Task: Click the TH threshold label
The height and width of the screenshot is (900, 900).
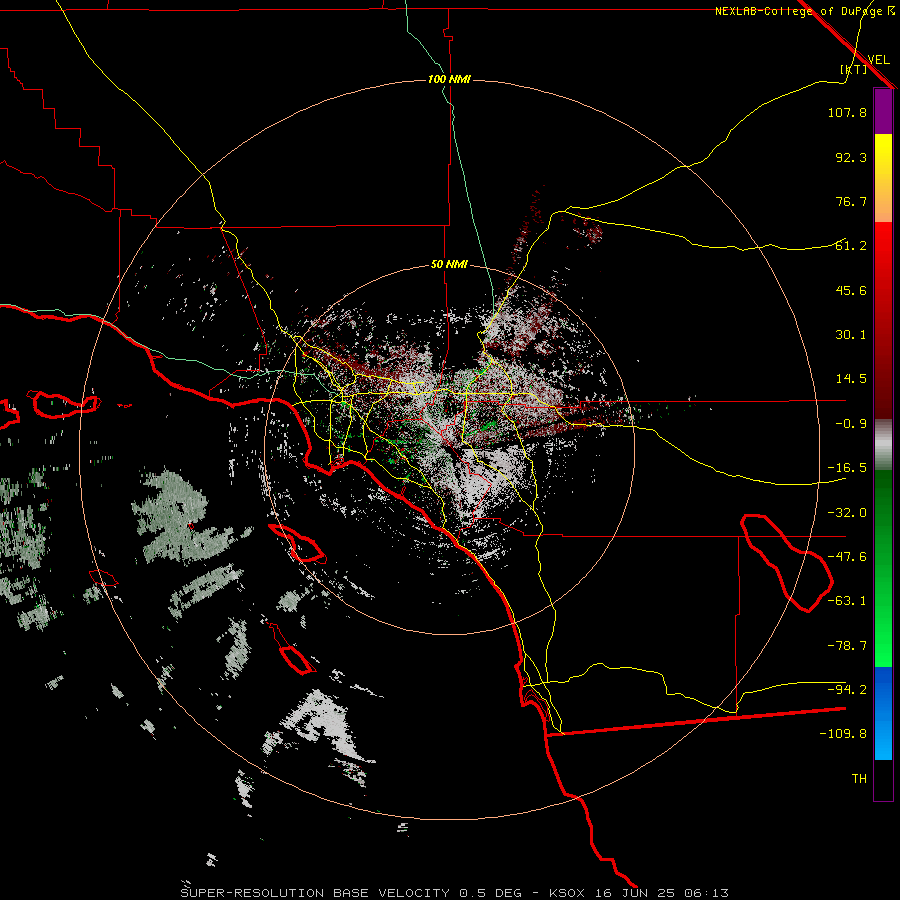Action: point(859,779)
